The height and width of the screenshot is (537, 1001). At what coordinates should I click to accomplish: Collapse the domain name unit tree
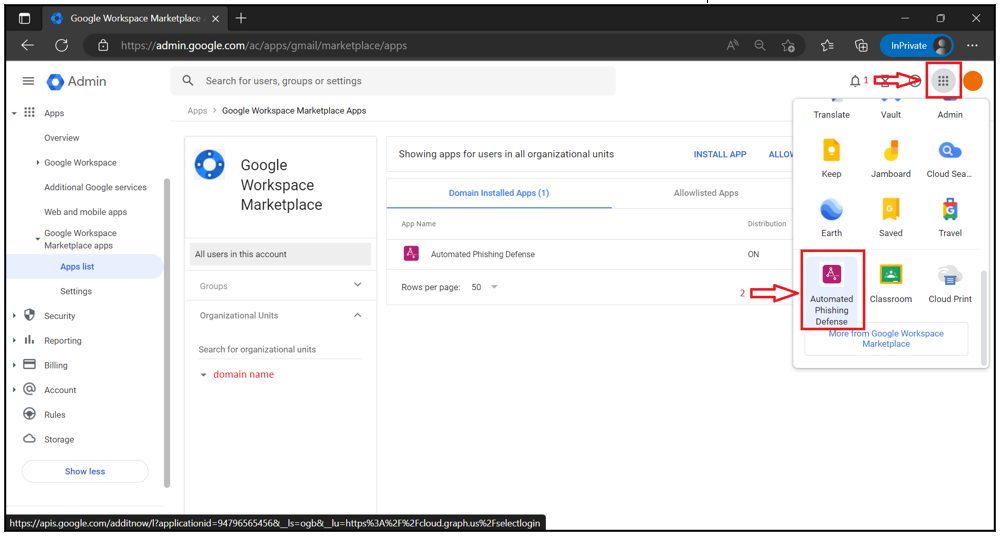204,375
